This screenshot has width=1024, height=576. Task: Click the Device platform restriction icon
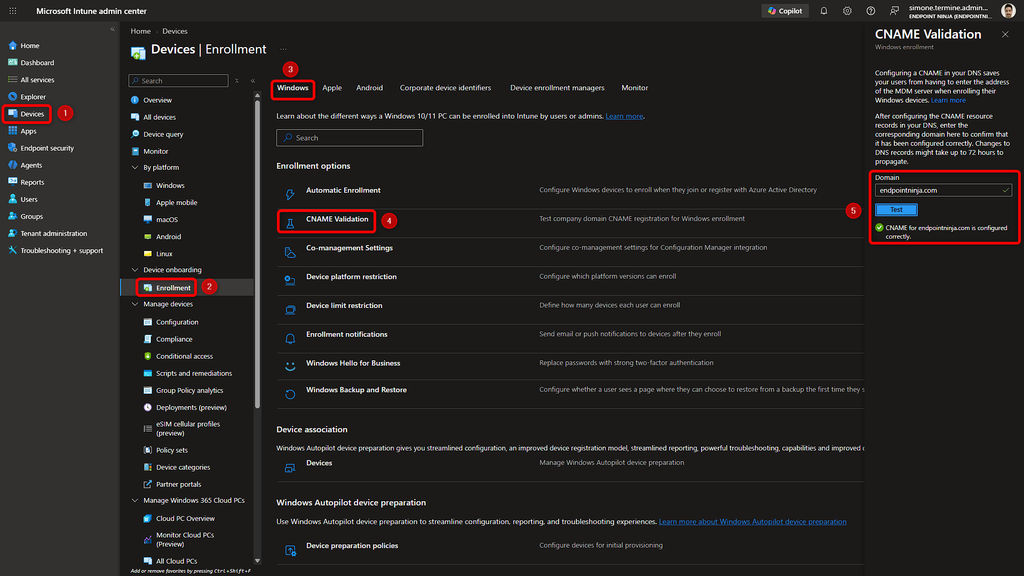290,281
